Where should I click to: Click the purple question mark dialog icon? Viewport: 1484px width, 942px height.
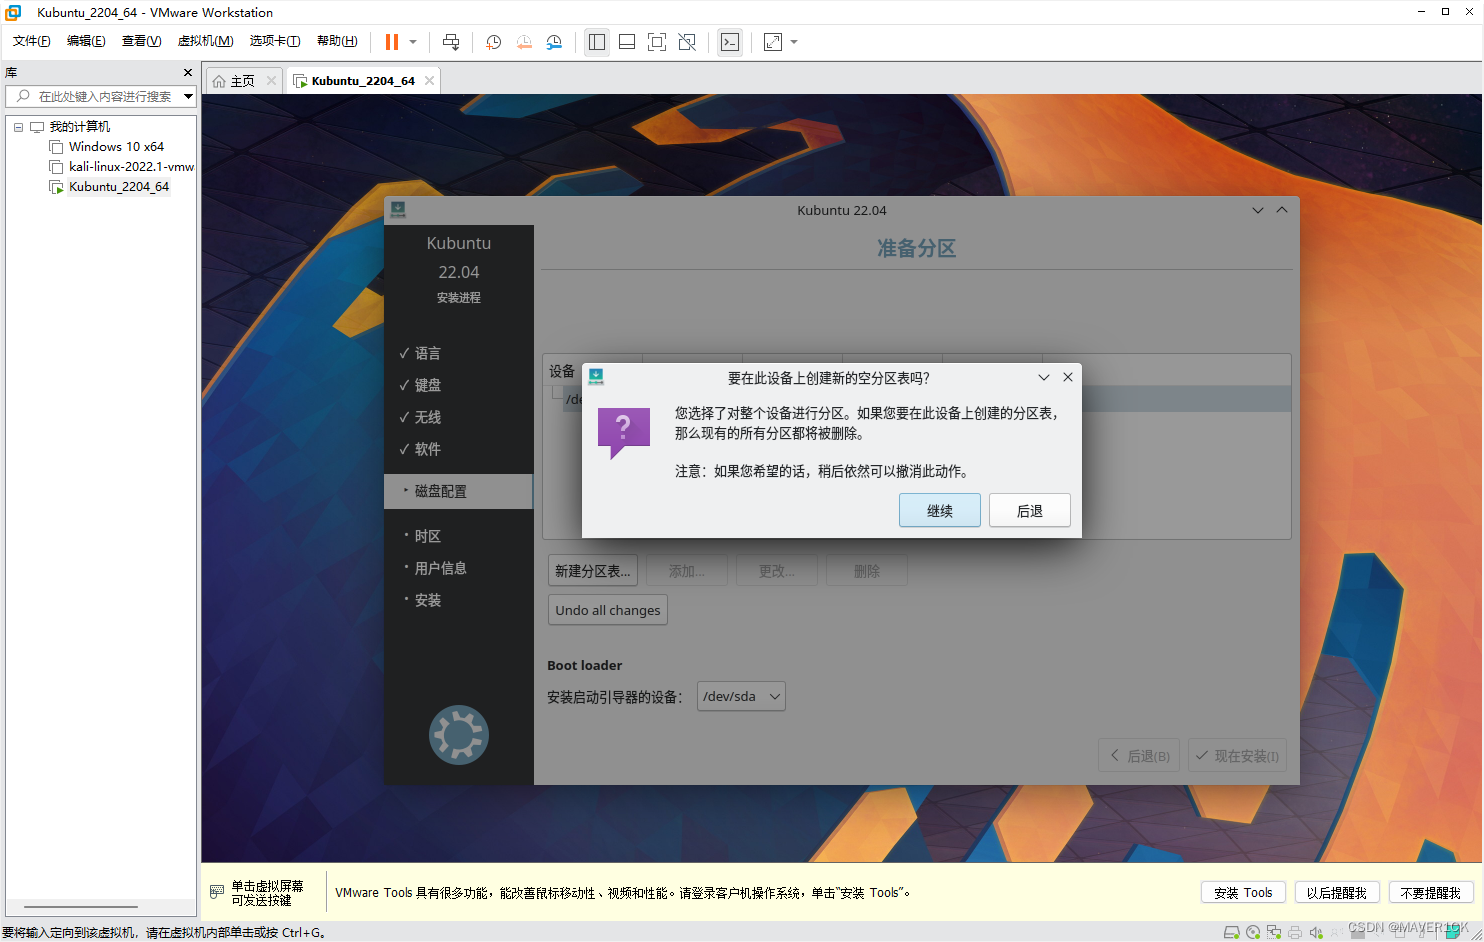tap(624, 433)
